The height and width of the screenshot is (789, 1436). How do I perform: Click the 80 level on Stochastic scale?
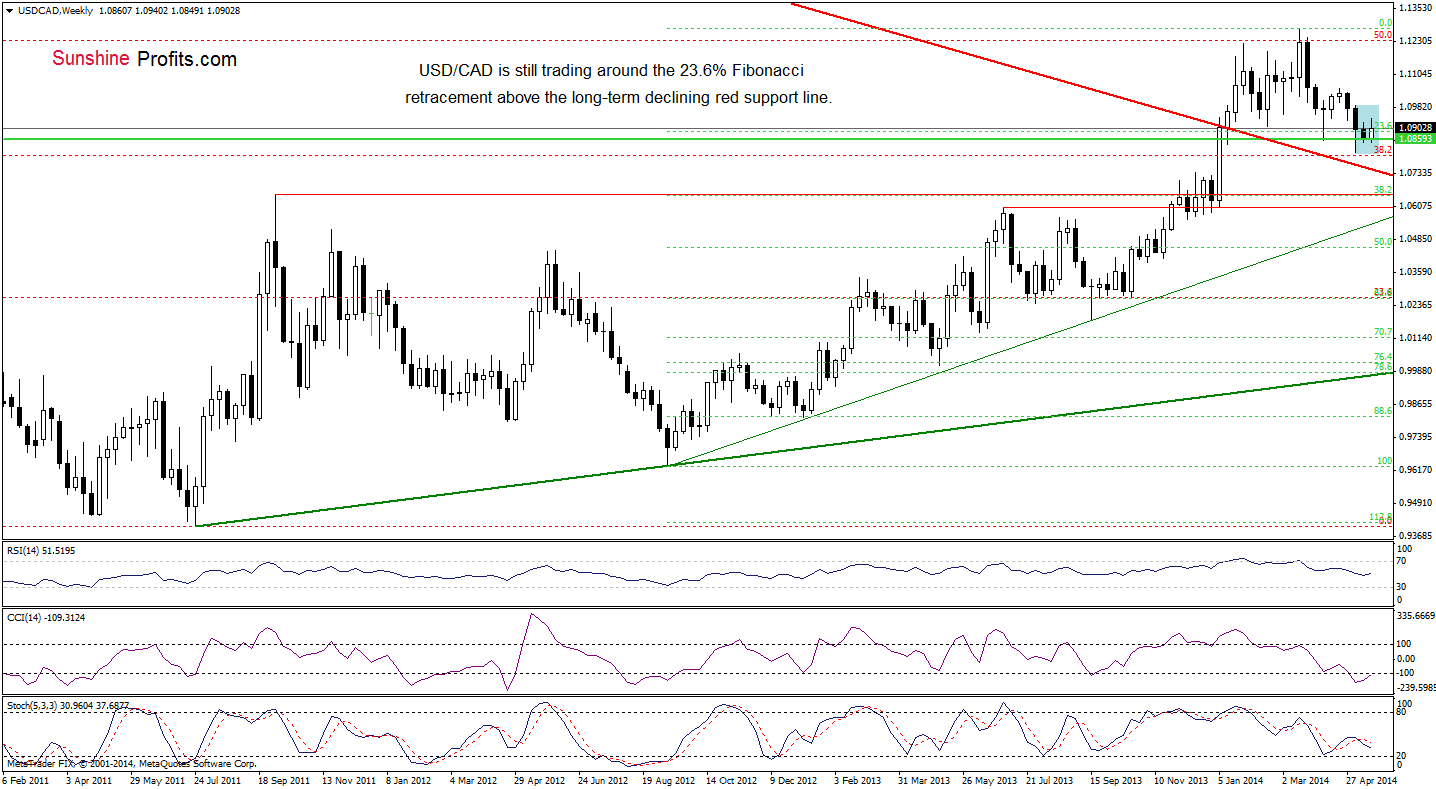point(1403,712)
